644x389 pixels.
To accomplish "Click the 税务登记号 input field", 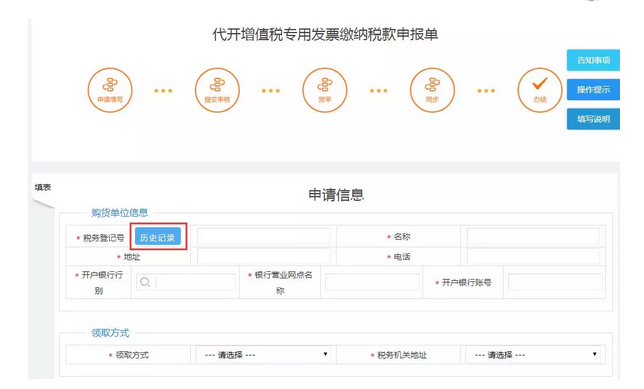I will coord(263,237).
